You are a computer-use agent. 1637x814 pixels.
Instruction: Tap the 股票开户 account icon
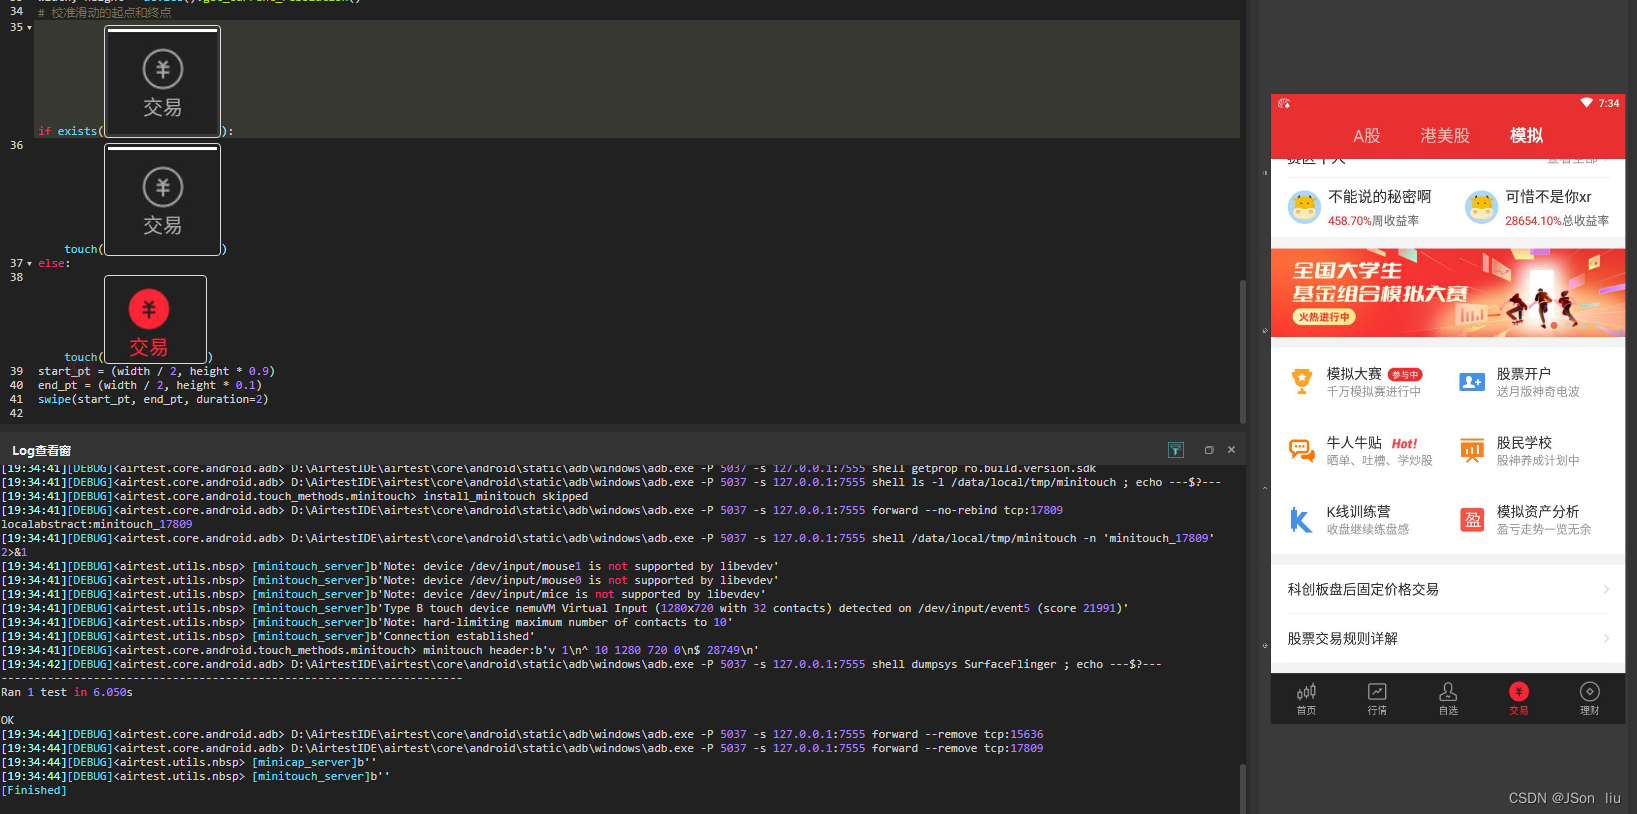[x=1472, y=382]
